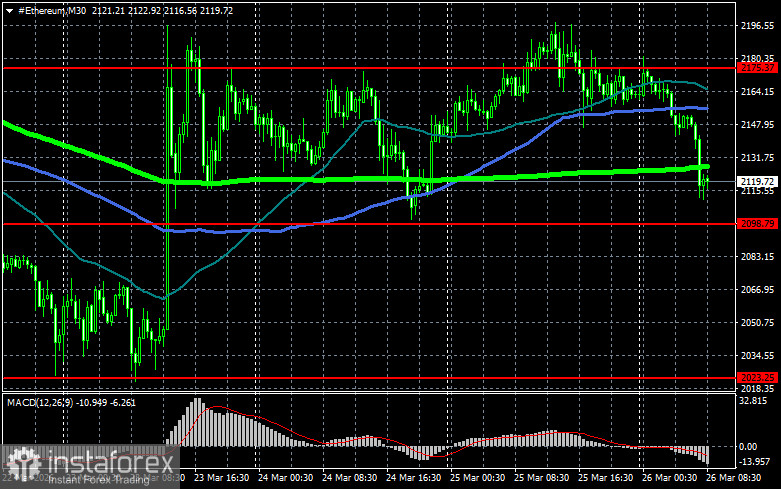Click the MACD scale value 32.815
The height and width of the screenshot is (489, 781).
(754, 401)
